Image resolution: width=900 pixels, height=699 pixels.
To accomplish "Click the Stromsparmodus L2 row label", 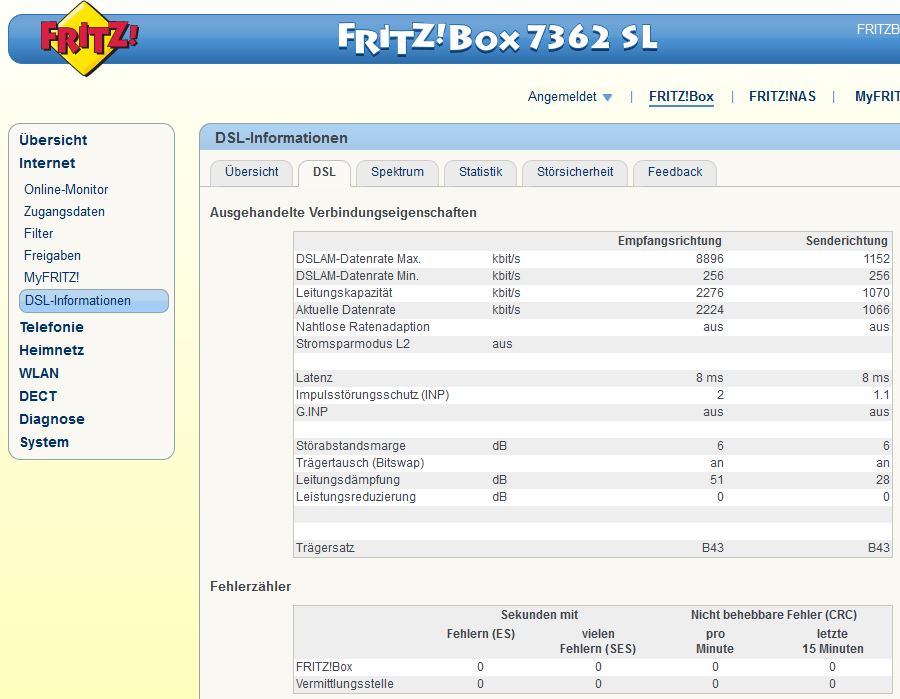I will (353, 344).
